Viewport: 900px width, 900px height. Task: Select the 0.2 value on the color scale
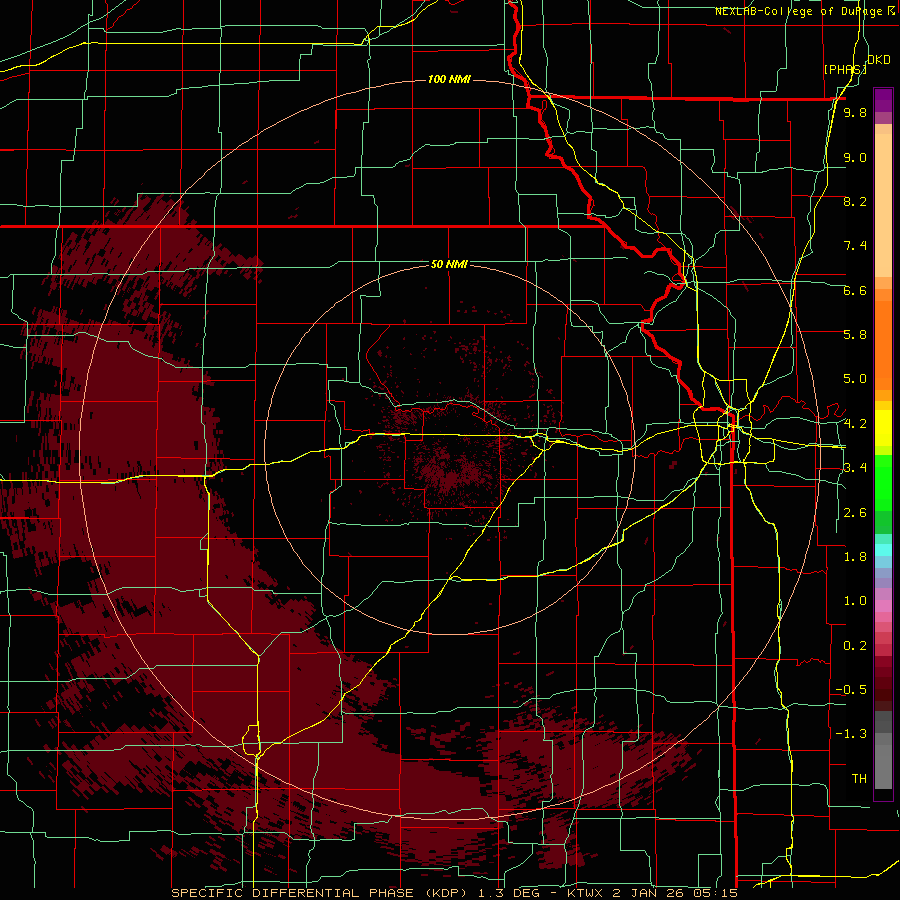855,646
